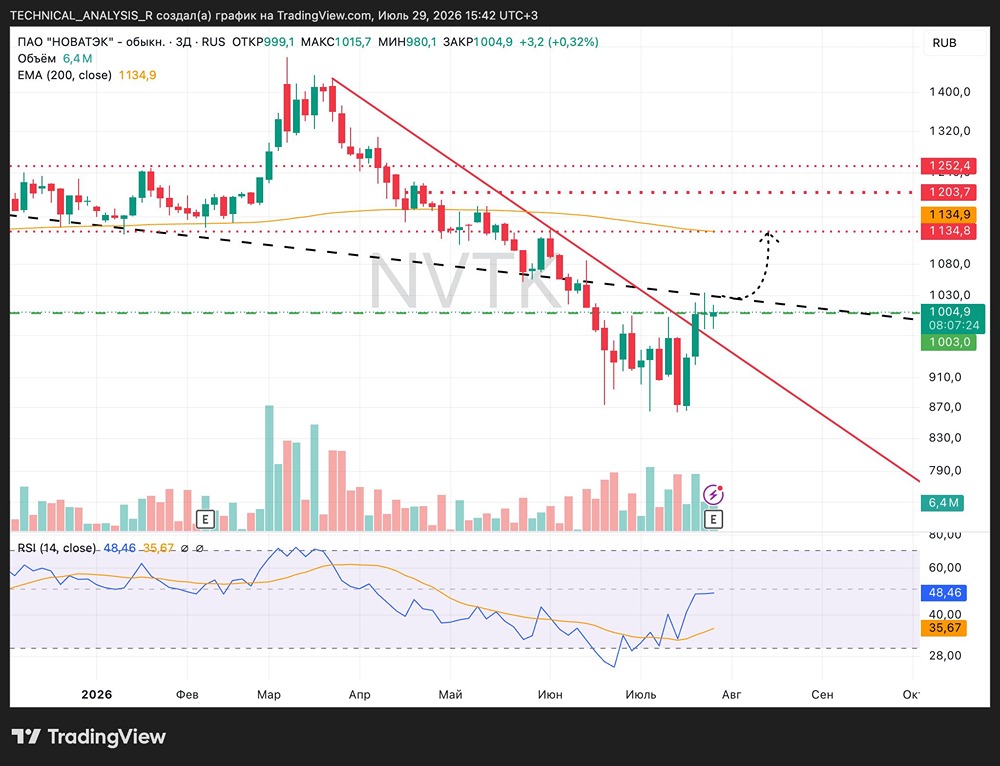Open the E earnings marker near August

713,520
